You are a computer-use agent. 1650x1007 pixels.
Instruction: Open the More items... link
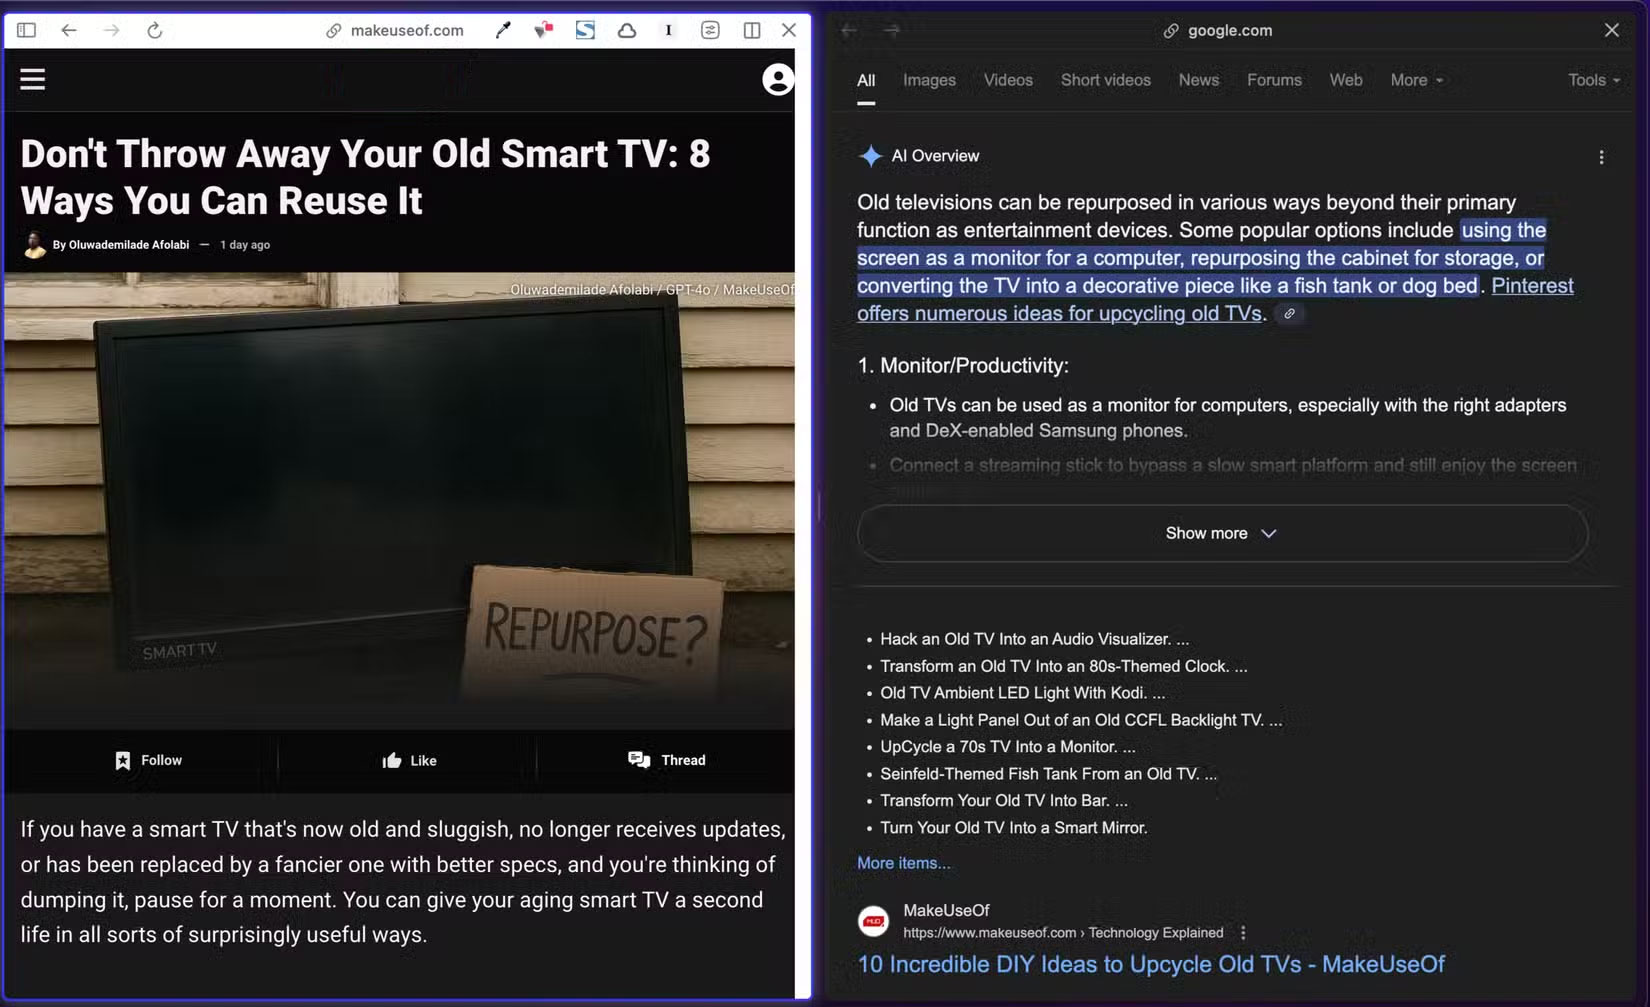coord(903,862)
